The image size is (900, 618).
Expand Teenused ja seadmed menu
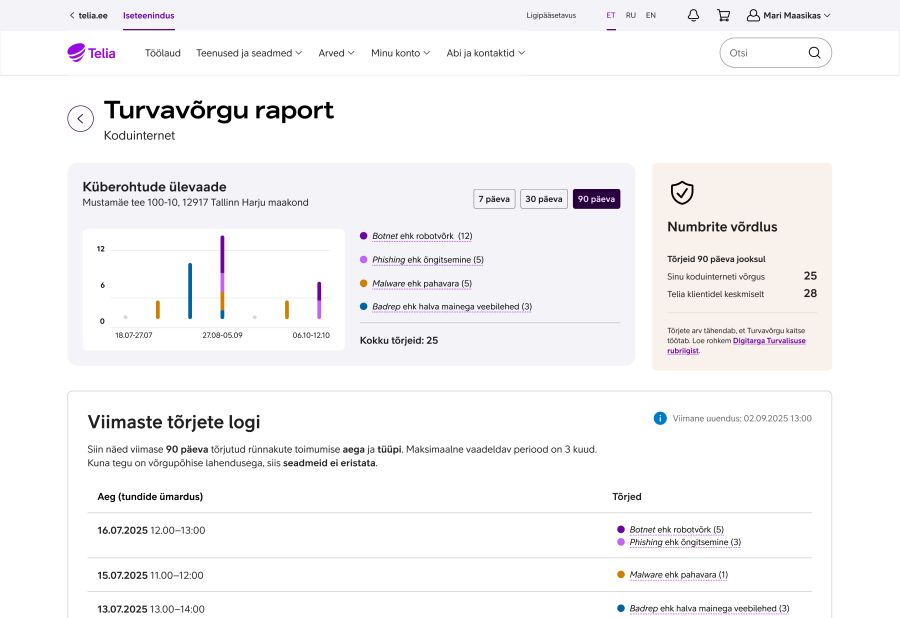pos(249,53)
